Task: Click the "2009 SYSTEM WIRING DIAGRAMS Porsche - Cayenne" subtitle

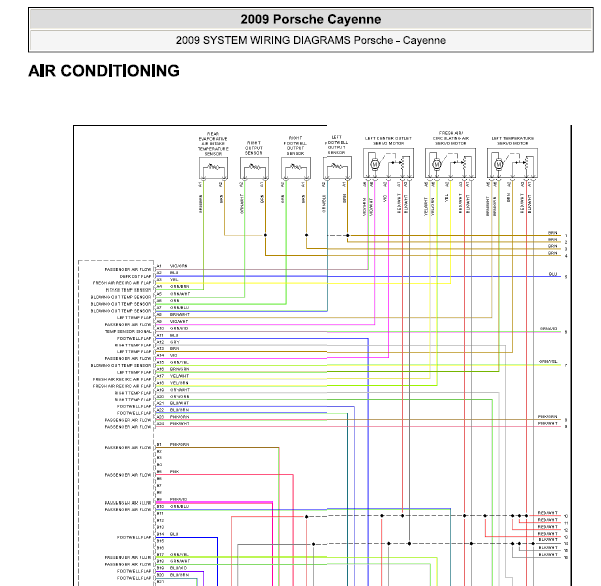Action: (311, 40)
